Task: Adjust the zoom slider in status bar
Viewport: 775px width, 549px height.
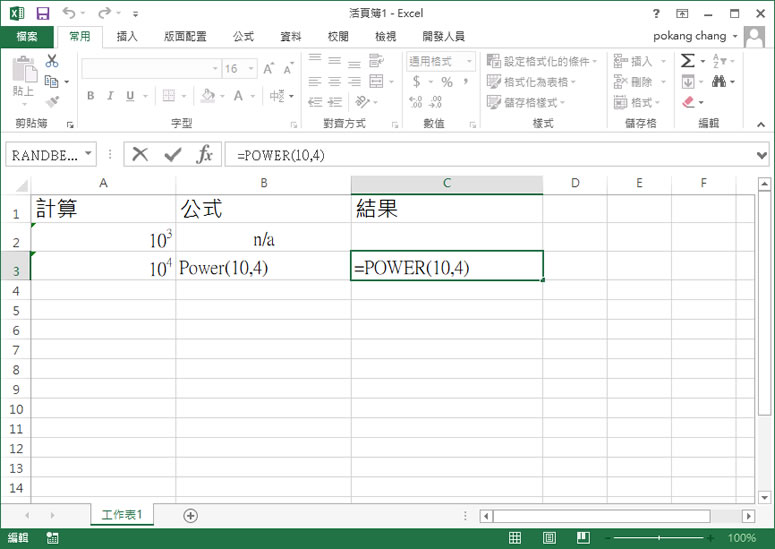Action: pos(659,538)
